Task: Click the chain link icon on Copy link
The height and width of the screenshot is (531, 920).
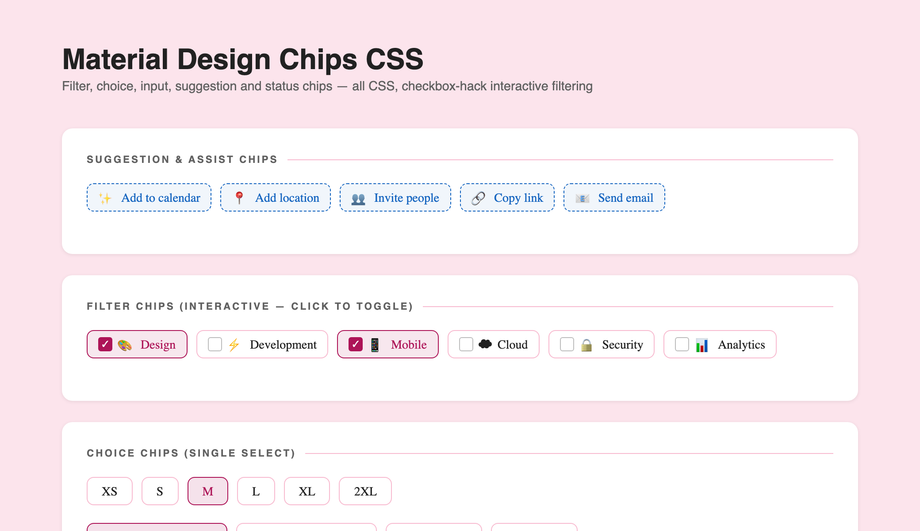Action: (x=478, y=198)
